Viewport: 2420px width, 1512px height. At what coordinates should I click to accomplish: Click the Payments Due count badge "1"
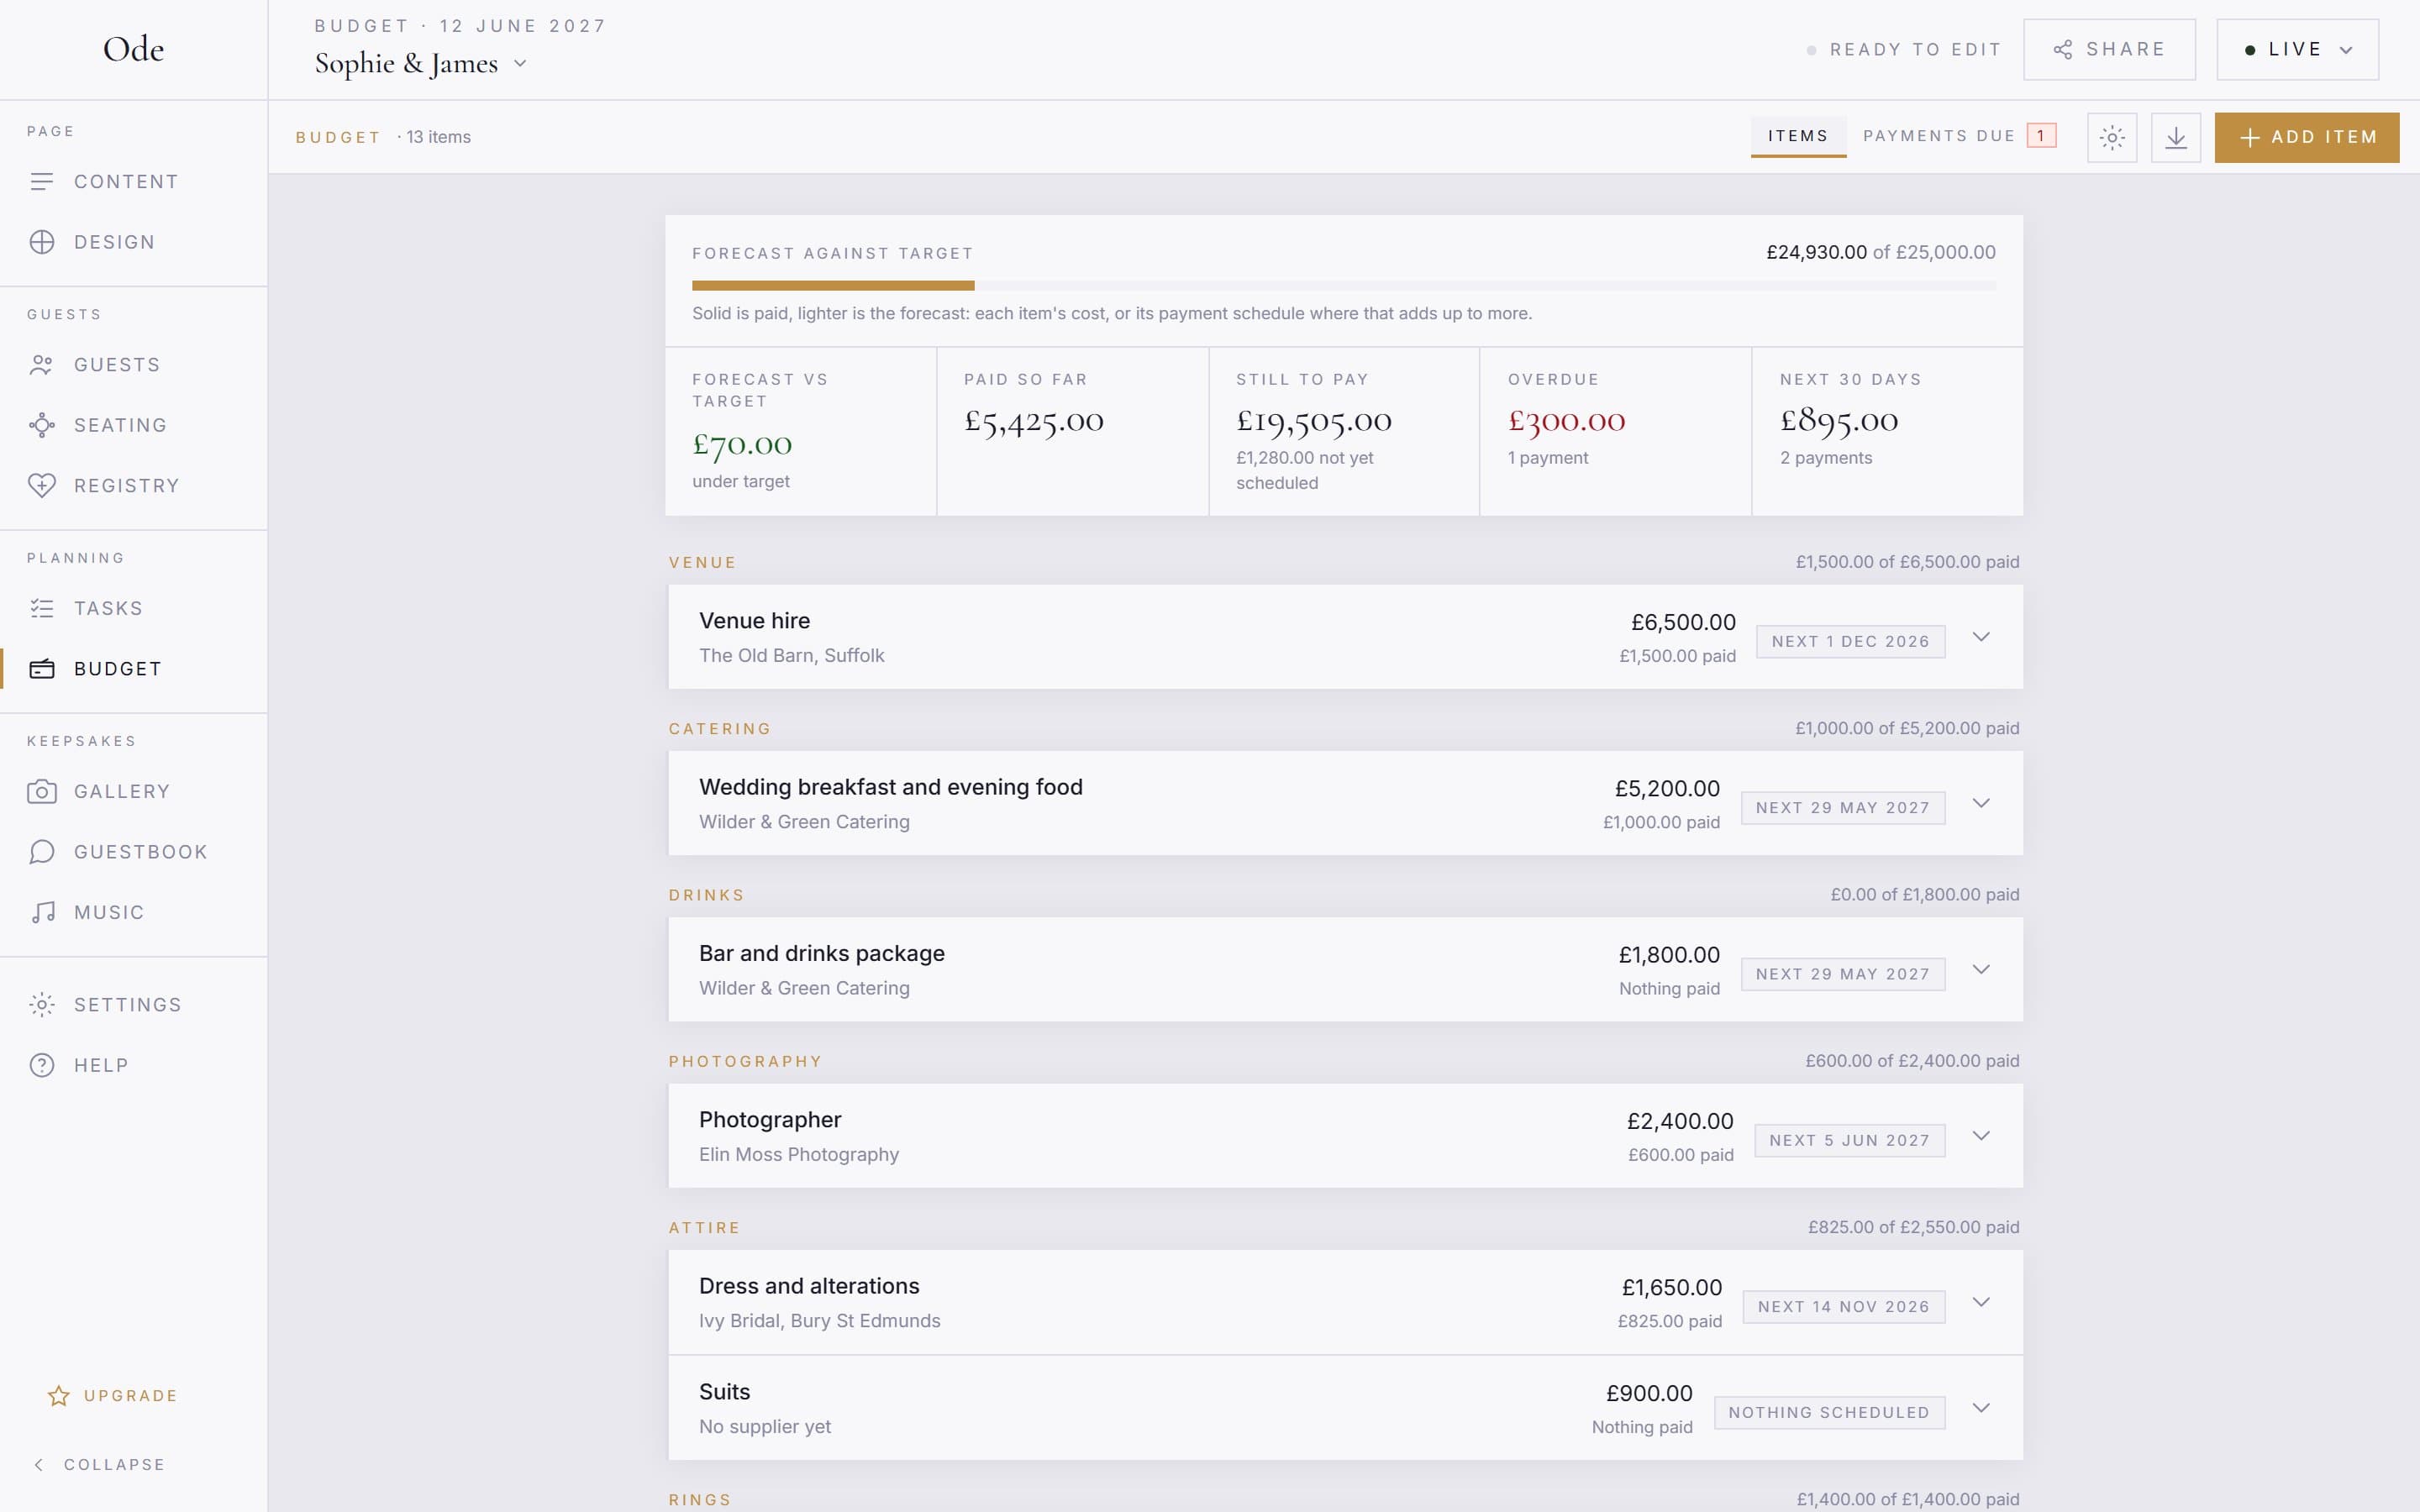tap(2041, 136)
